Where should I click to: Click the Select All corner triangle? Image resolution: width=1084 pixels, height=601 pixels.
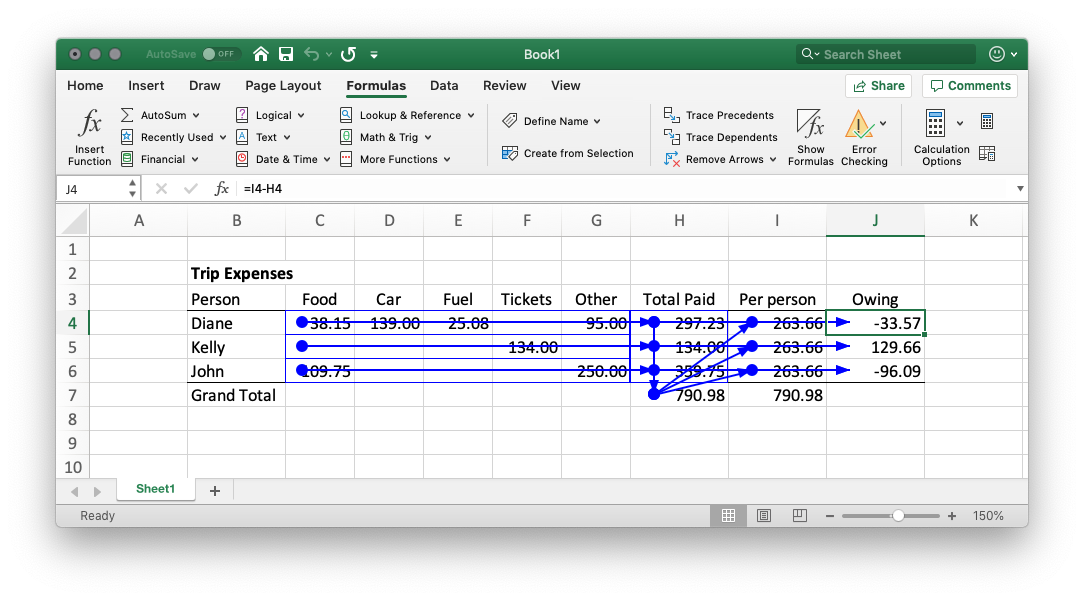pyautogui.click(x=75, y=221)
